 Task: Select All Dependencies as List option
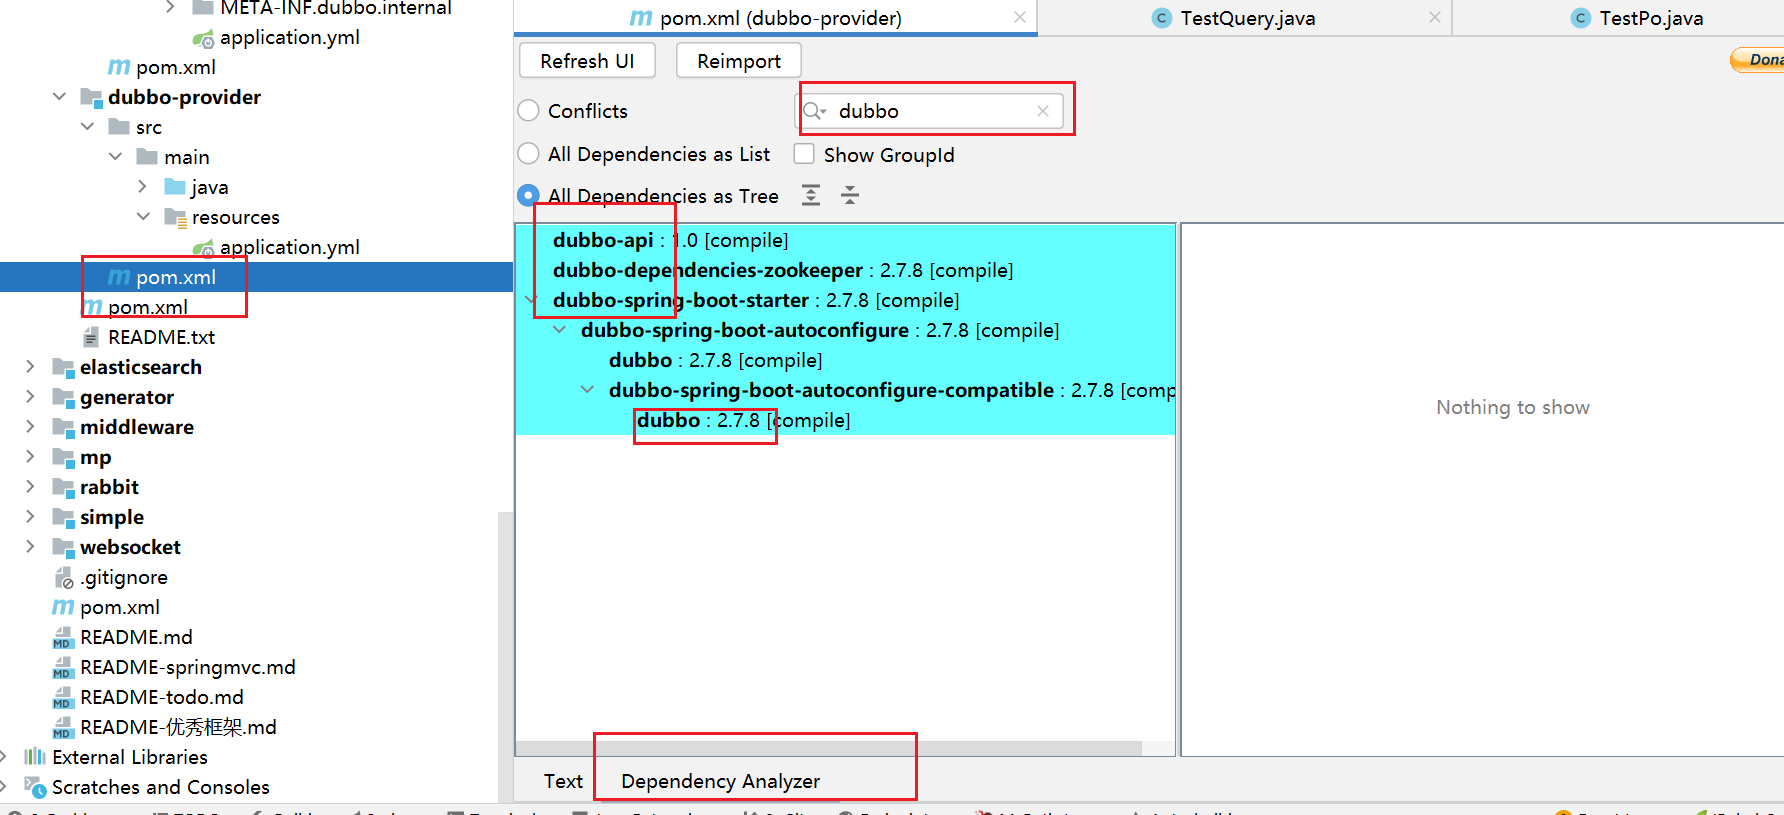tap(528, 154)
